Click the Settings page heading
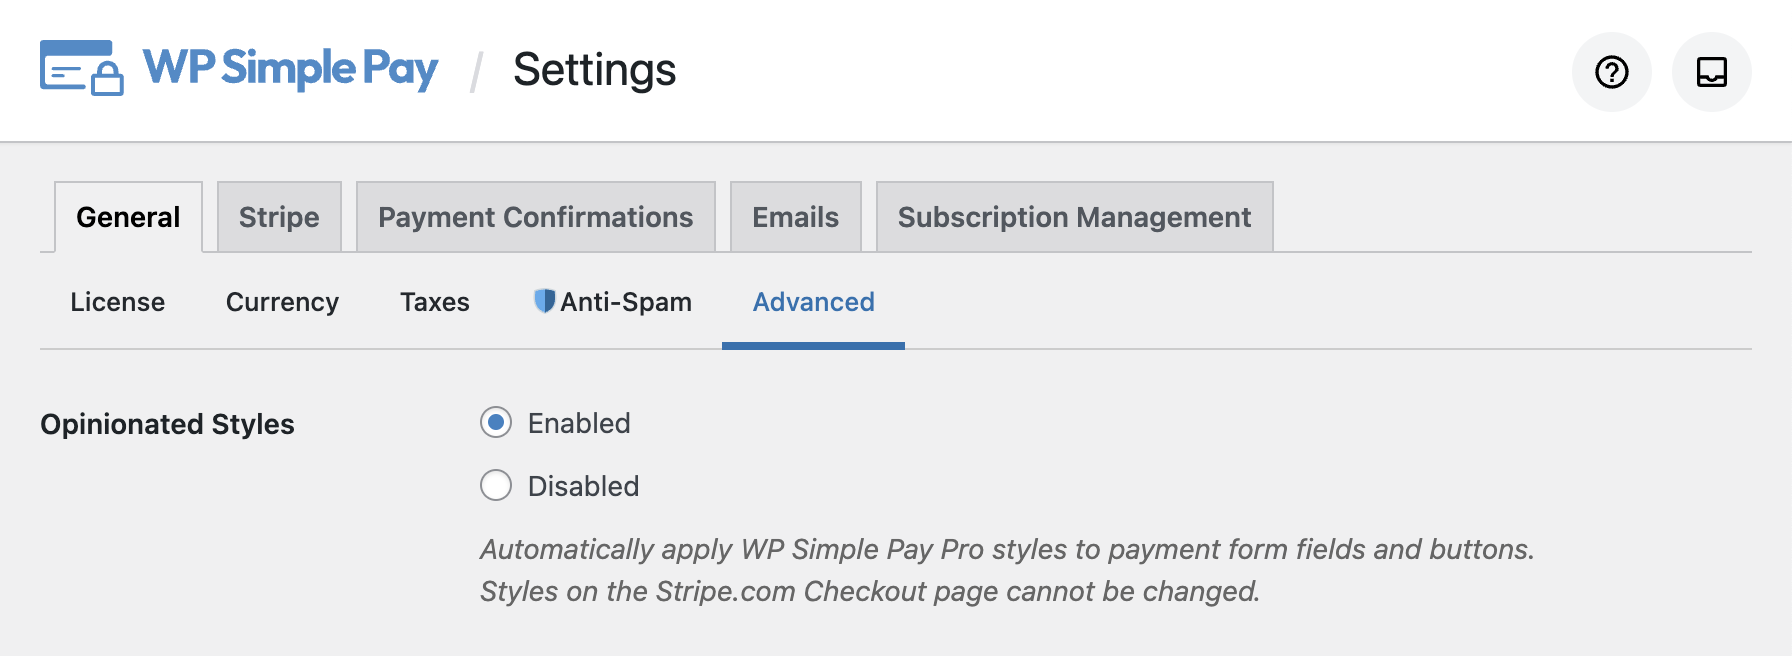This screenshot has width=1792, height=656. [x=594, y=70]
